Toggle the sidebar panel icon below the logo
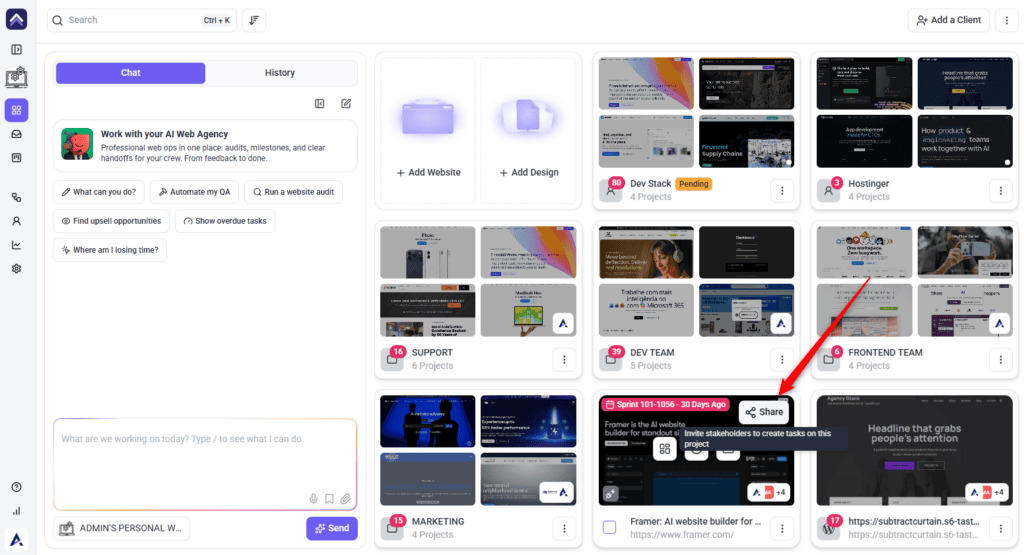1024x555 pixels. (x=16, y=50)
